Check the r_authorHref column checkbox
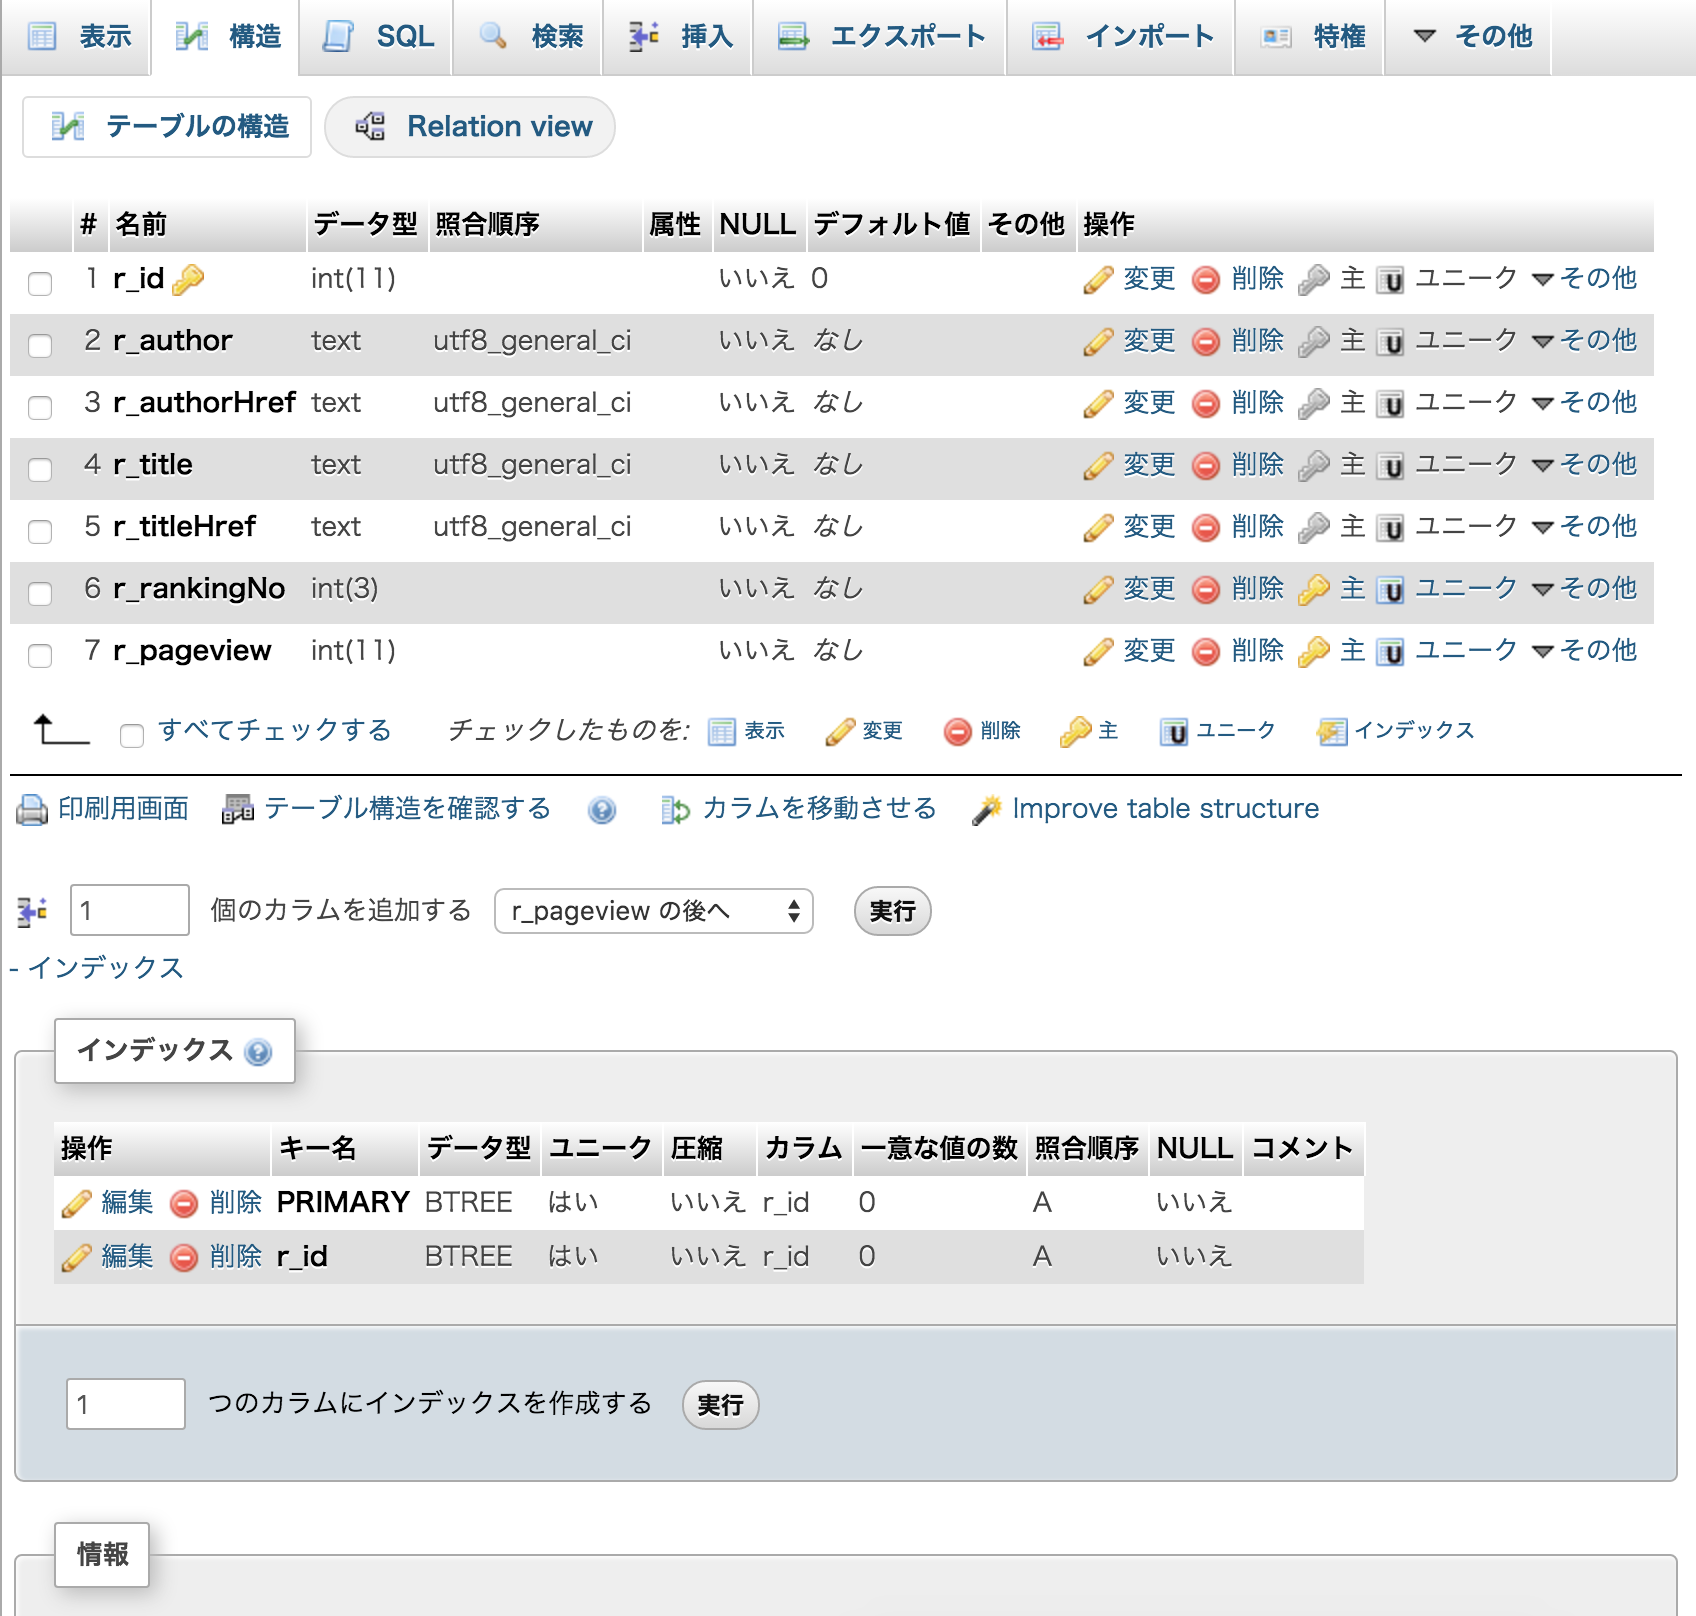1696x1616 pixels. [40, 407]
